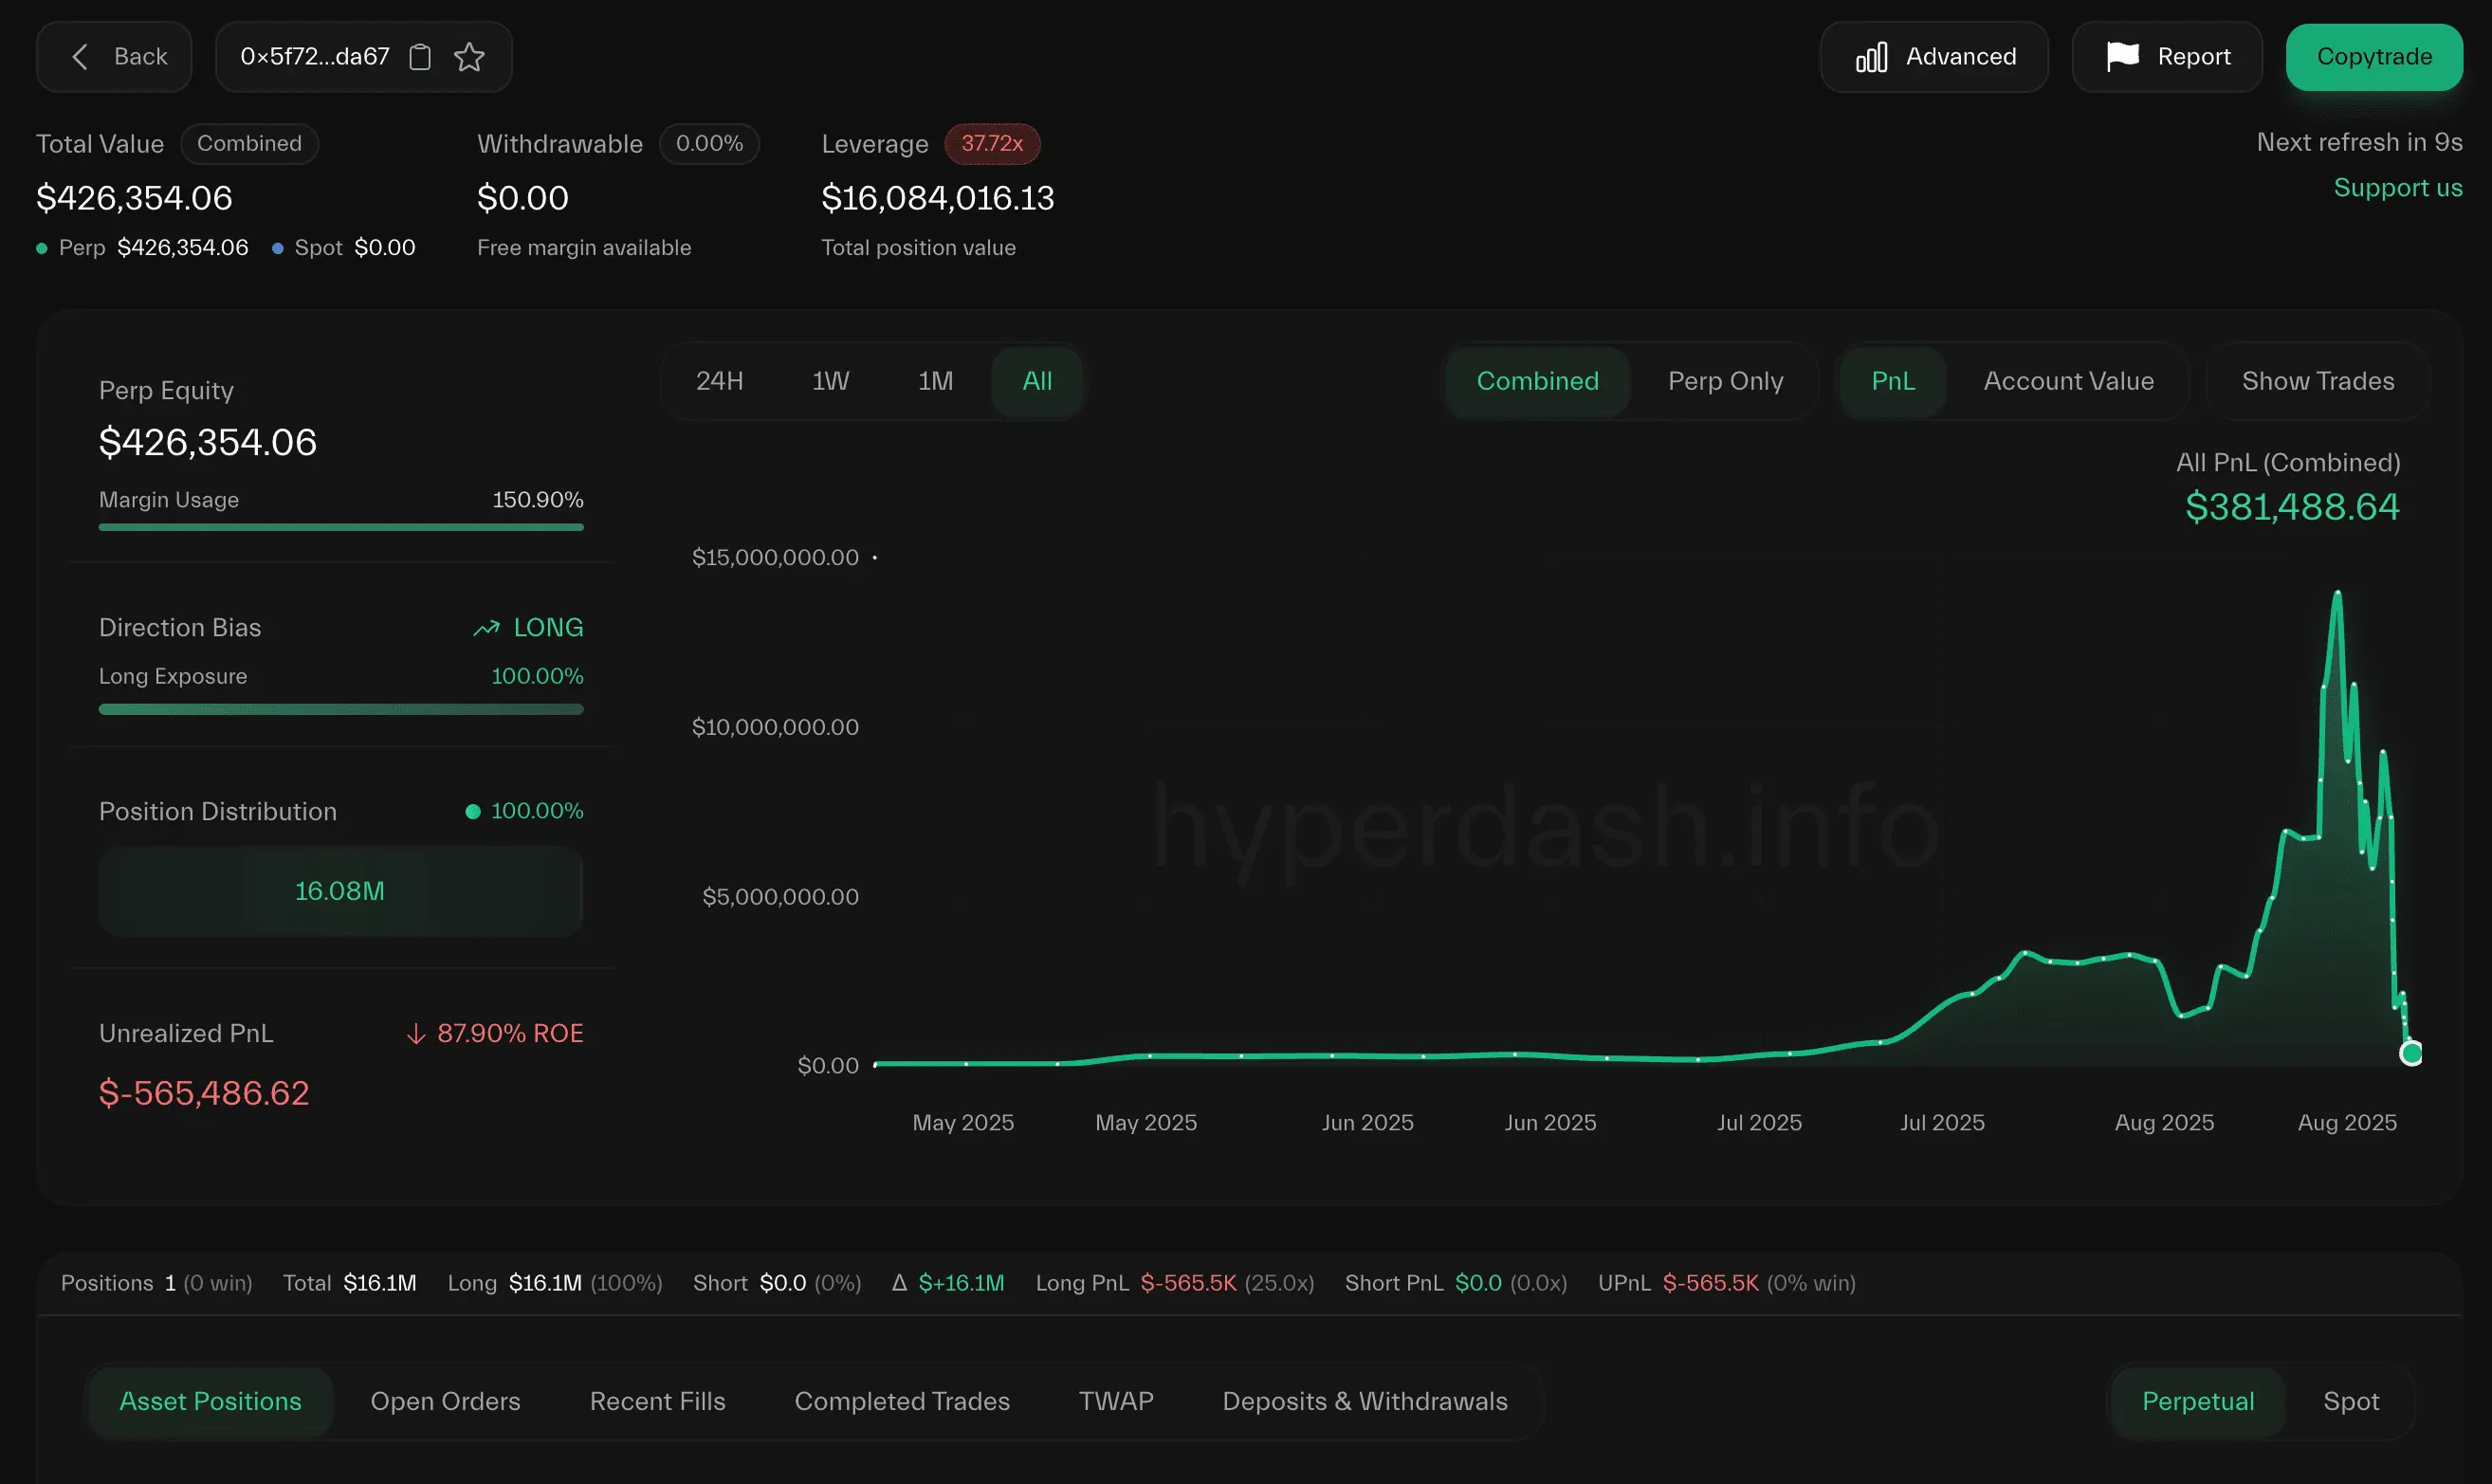This screenshot has height=1484, width=2492.
Task: Click the Report flag icon
Action: (2122, 56)
